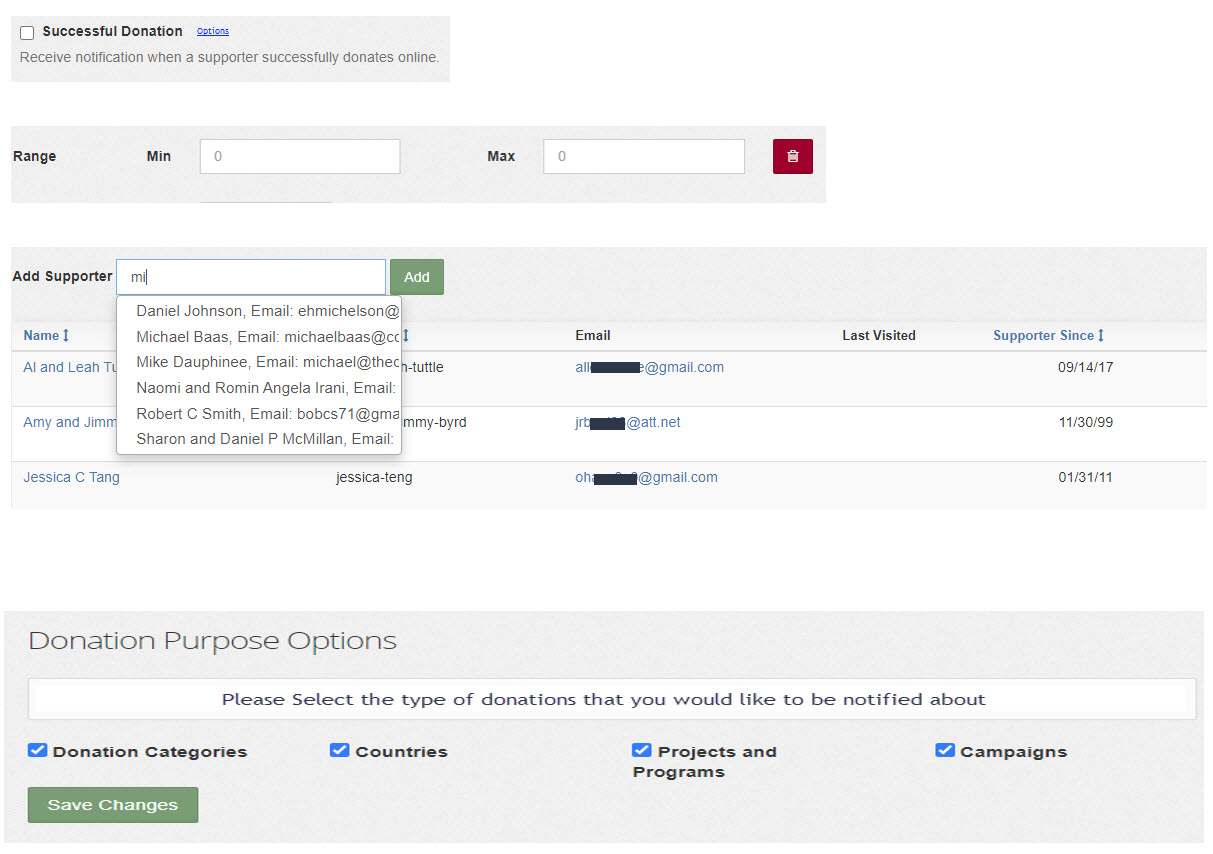Viewport: 1213px width, 854px height.
Task: Click the Add Supporter search box
Action: (250, 277)
